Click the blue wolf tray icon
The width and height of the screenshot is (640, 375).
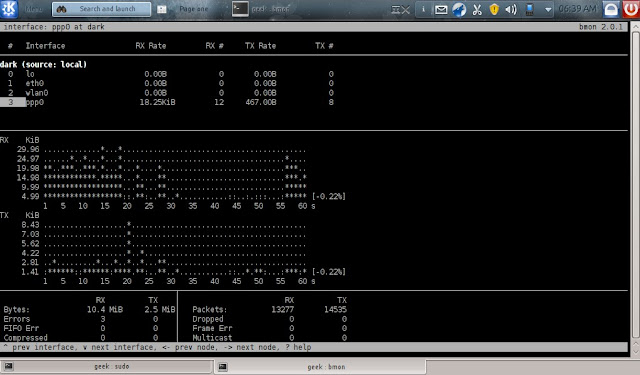459,9
